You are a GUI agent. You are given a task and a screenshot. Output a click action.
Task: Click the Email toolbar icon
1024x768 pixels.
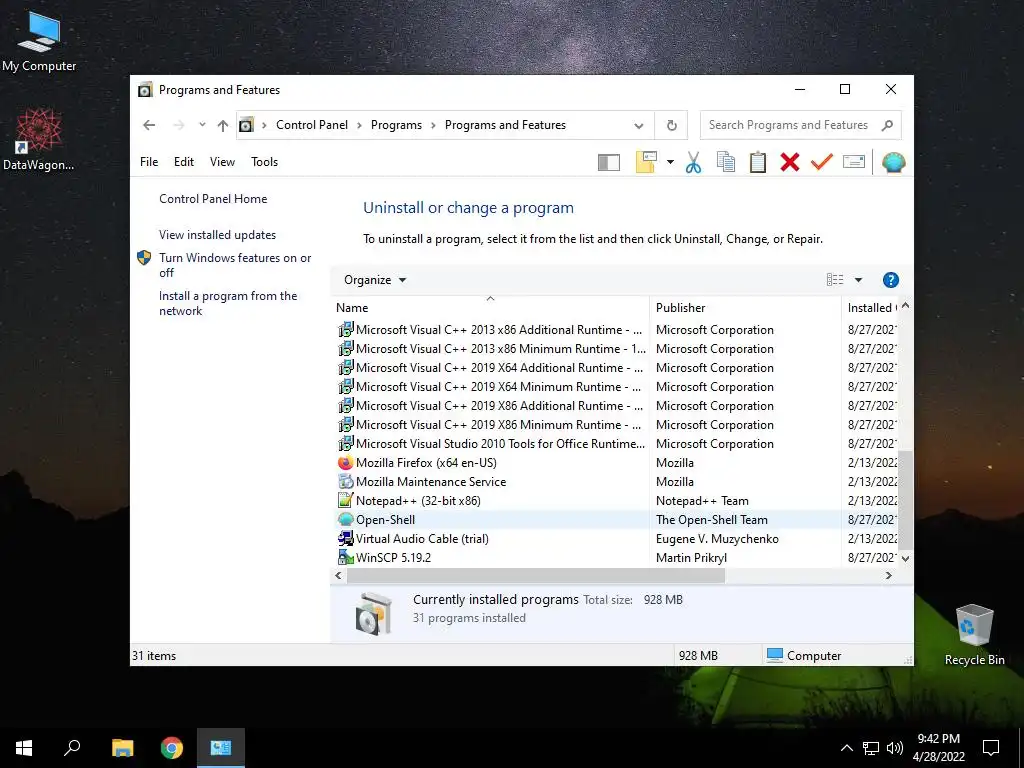pyautogui.click(x=854, y=161)
